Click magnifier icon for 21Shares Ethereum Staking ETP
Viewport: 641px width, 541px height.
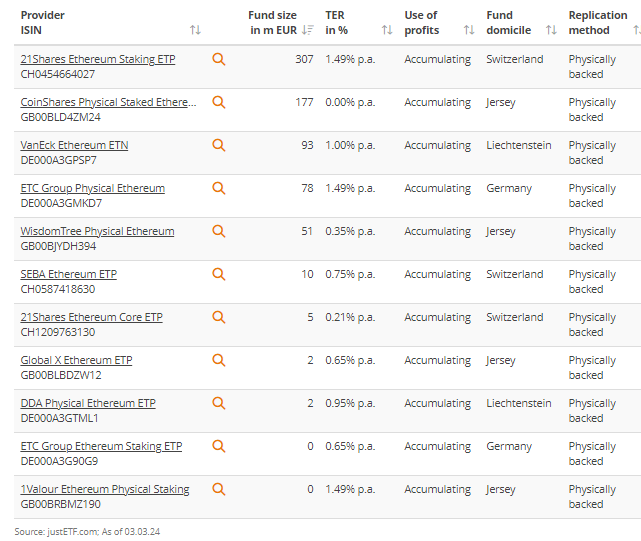pyautogui.click(x=219, y=59)
